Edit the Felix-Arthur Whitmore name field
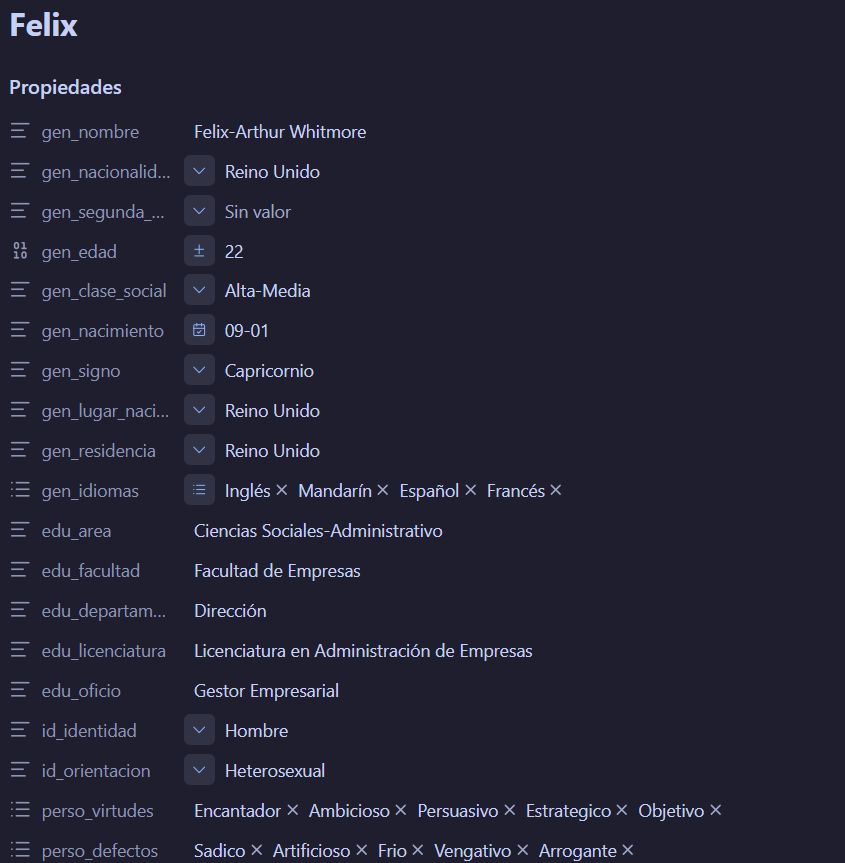Viewport: 845px width, 863px height. pyautogui.click(x=280, y=132)
